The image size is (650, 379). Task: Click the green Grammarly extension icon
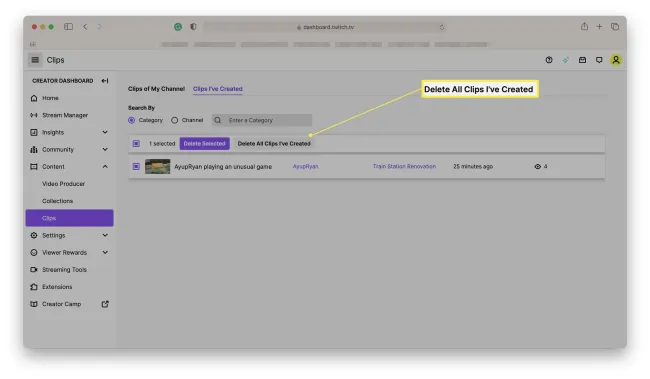pyautogui.click(x=178, y=27)
